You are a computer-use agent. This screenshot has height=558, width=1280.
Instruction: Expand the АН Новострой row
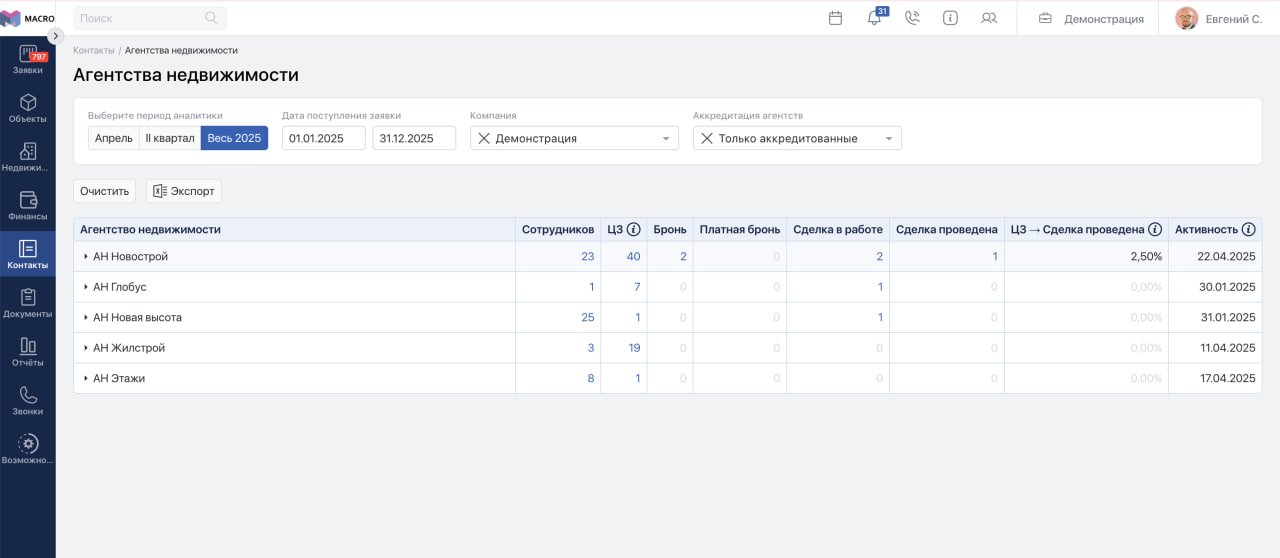pyautogui.click(x=86, y=257)
